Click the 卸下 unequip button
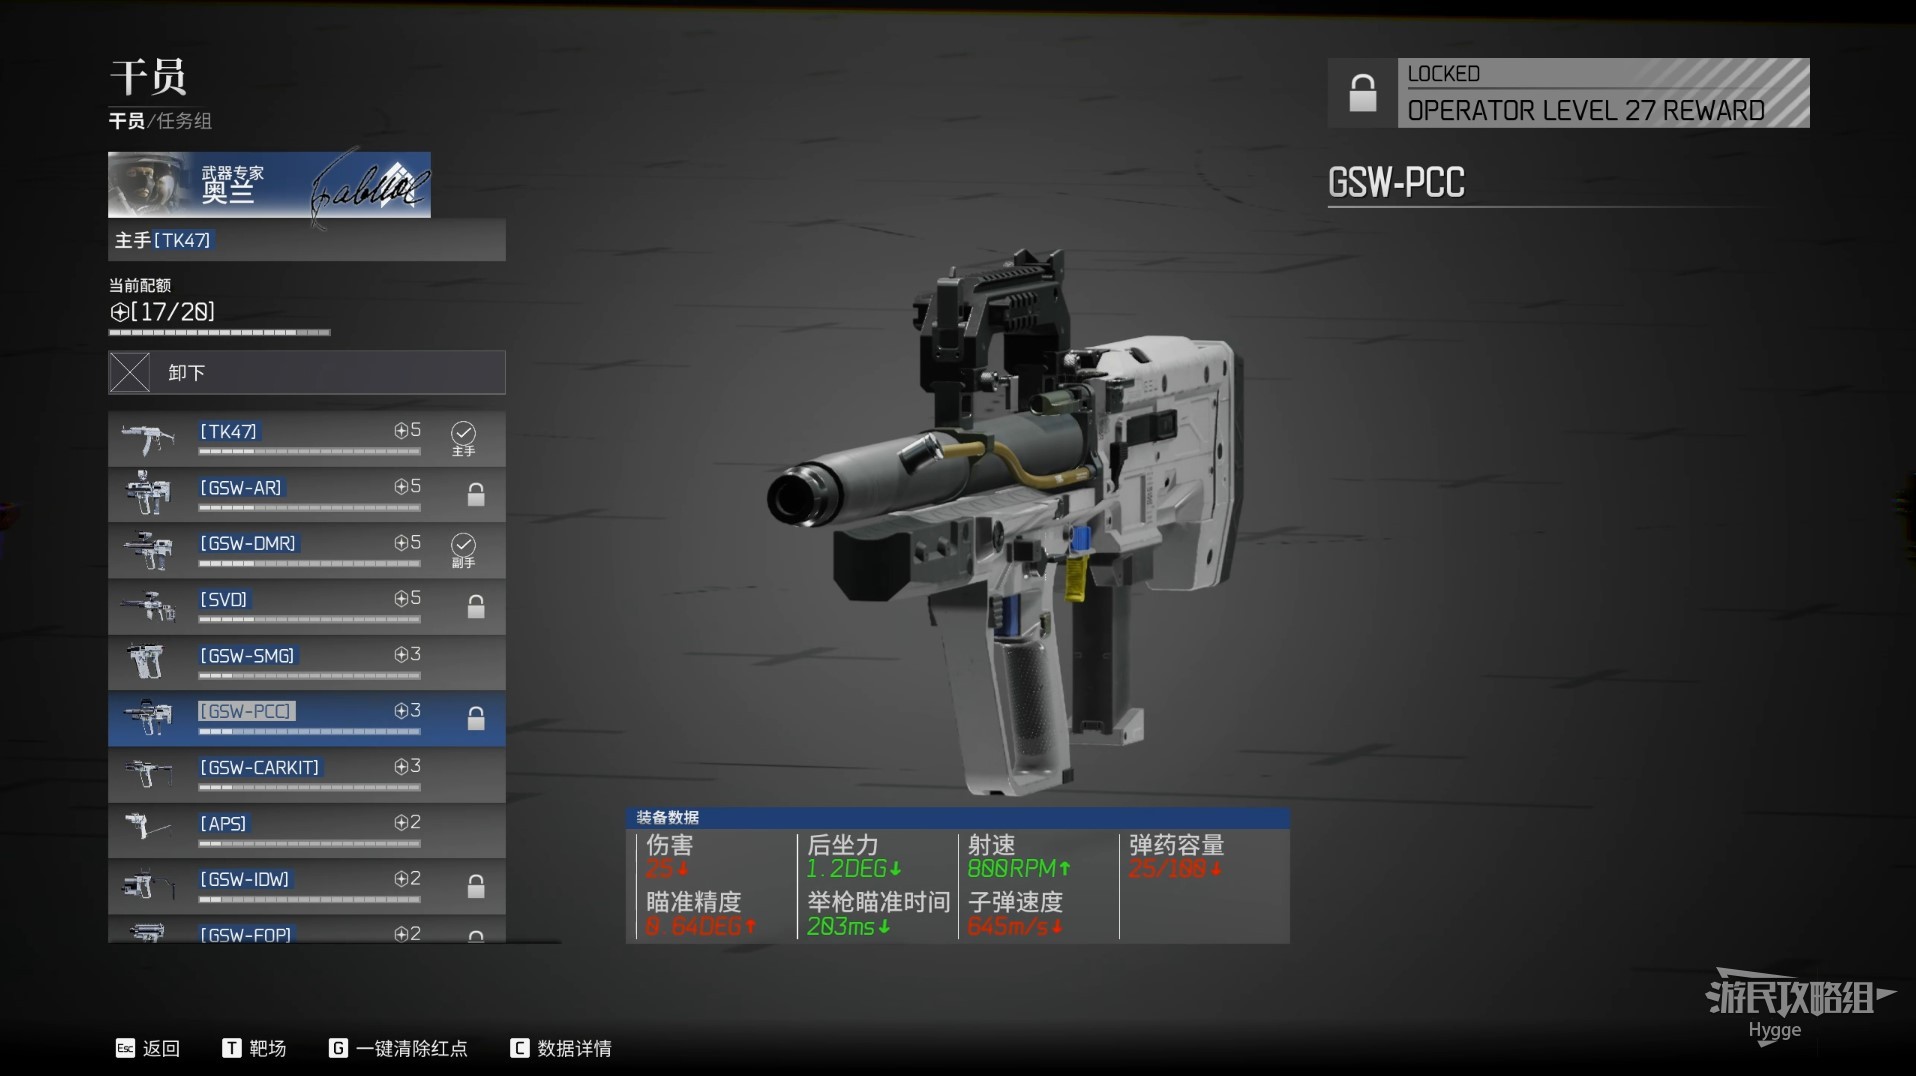 tap(307, 372)
